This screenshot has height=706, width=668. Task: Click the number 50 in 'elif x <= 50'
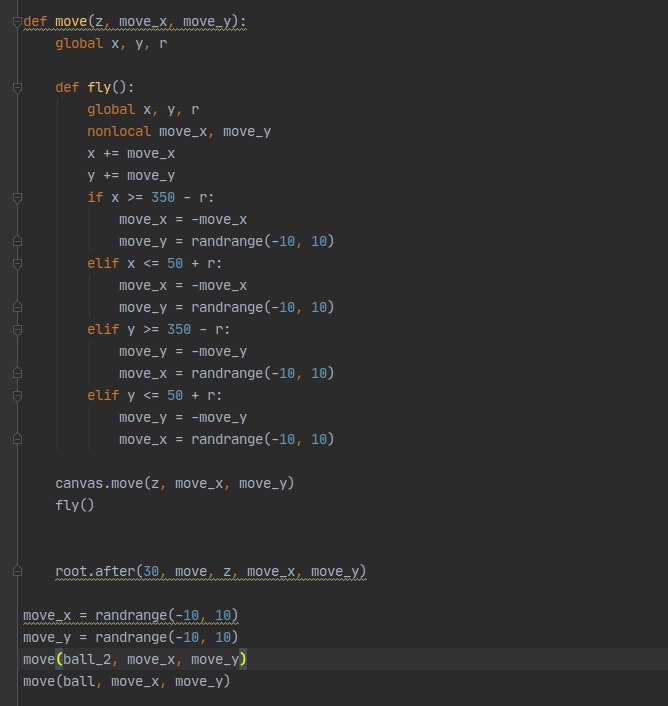click(175, 263)
